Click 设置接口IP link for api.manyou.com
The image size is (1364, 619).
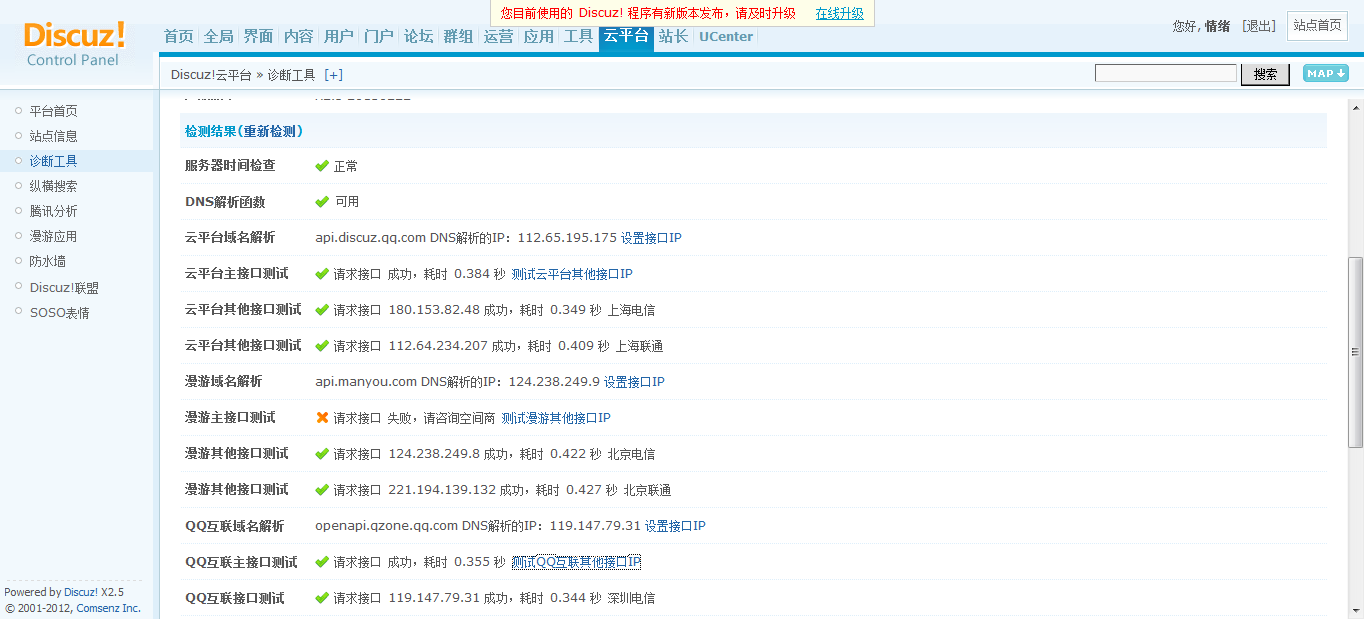click(634, 382)
